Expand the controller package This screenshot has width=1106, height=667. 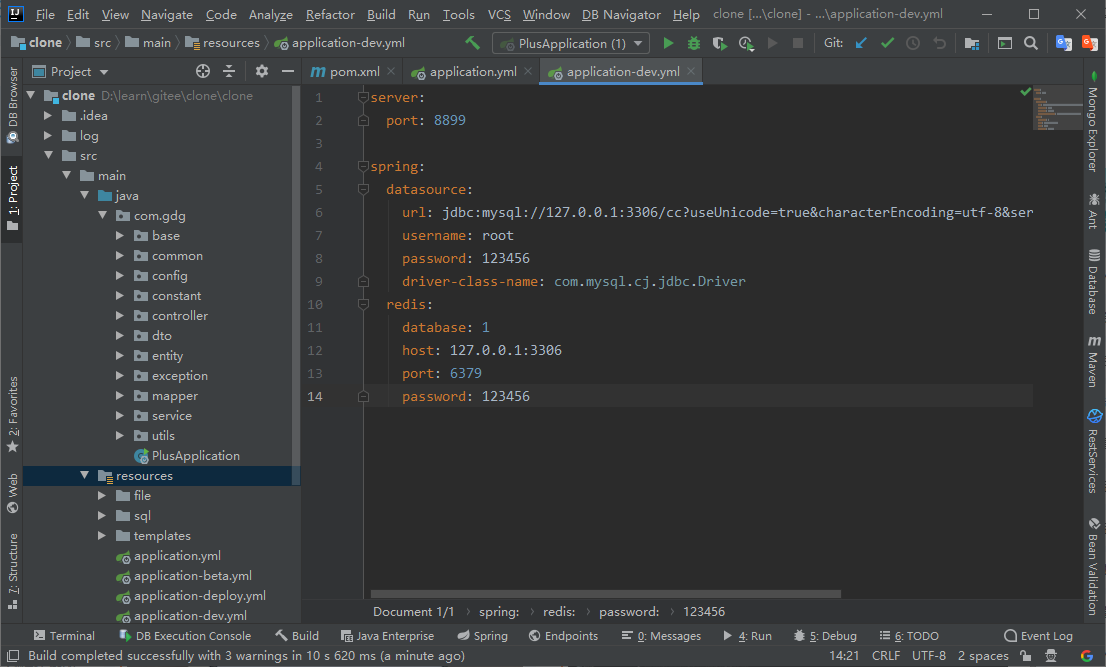pyautogui.click(x=120, y=315)
